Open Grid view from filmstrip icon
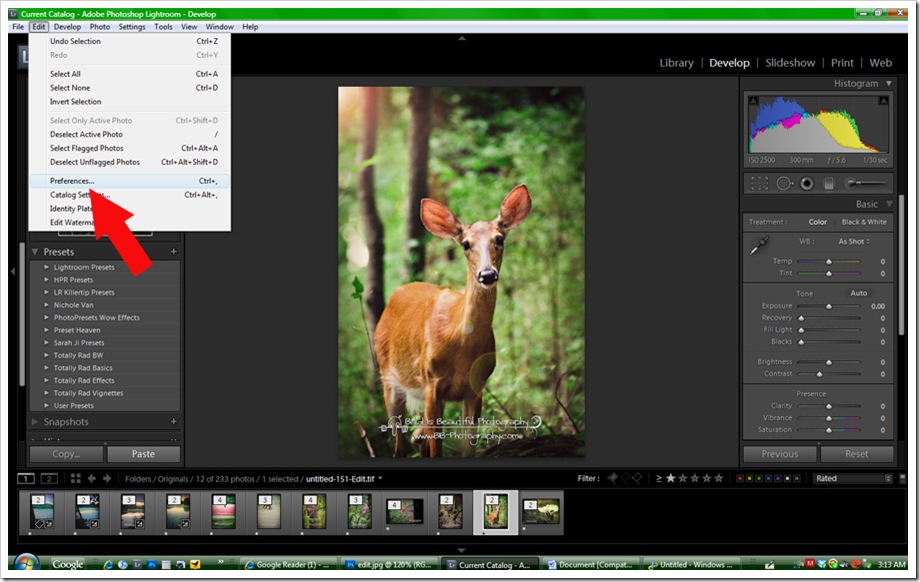The width and height of the screenshot is (920, 582). point(76,479)
